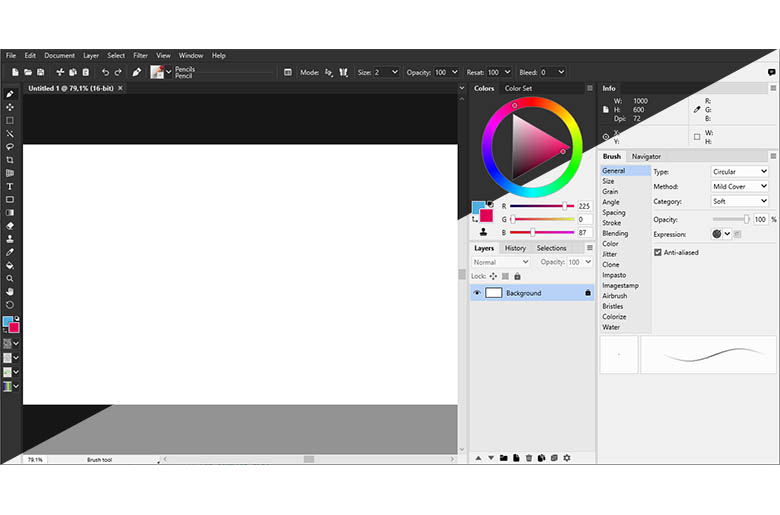This screenshot has height=515, width=780.
Task: Select the Crop tool
Action: point(10,160)
